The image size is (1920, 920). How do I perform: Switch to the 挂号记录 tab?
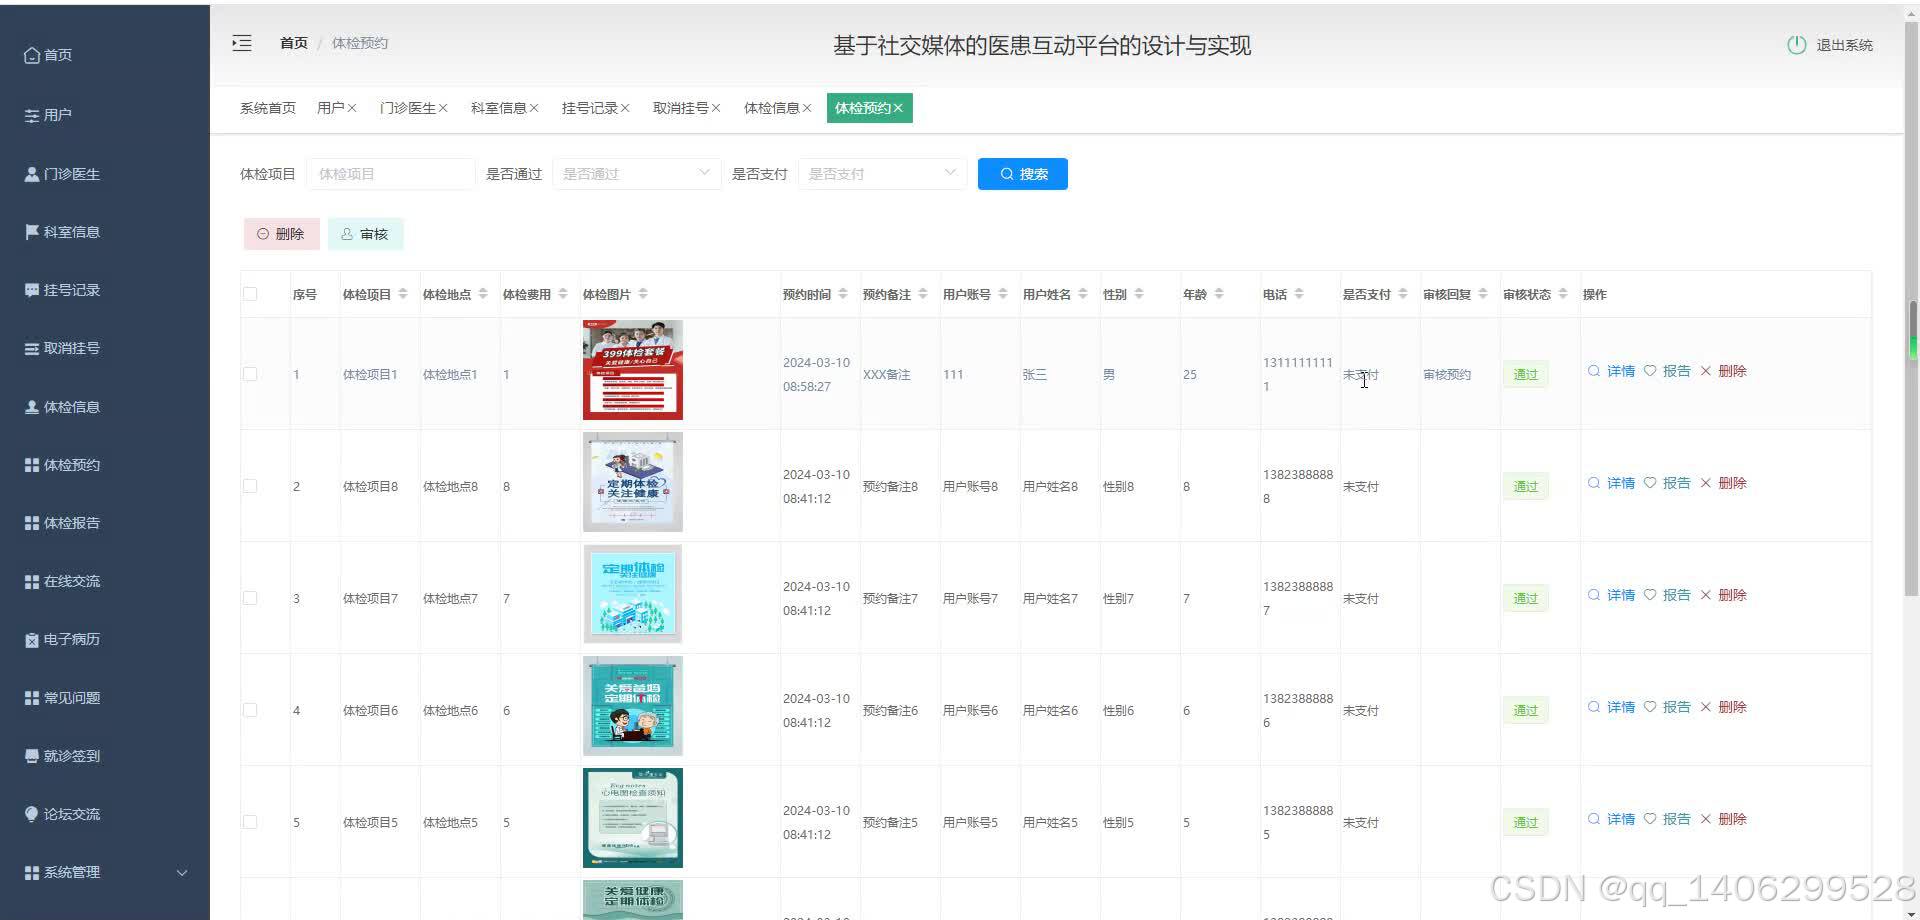coord(589,108)
